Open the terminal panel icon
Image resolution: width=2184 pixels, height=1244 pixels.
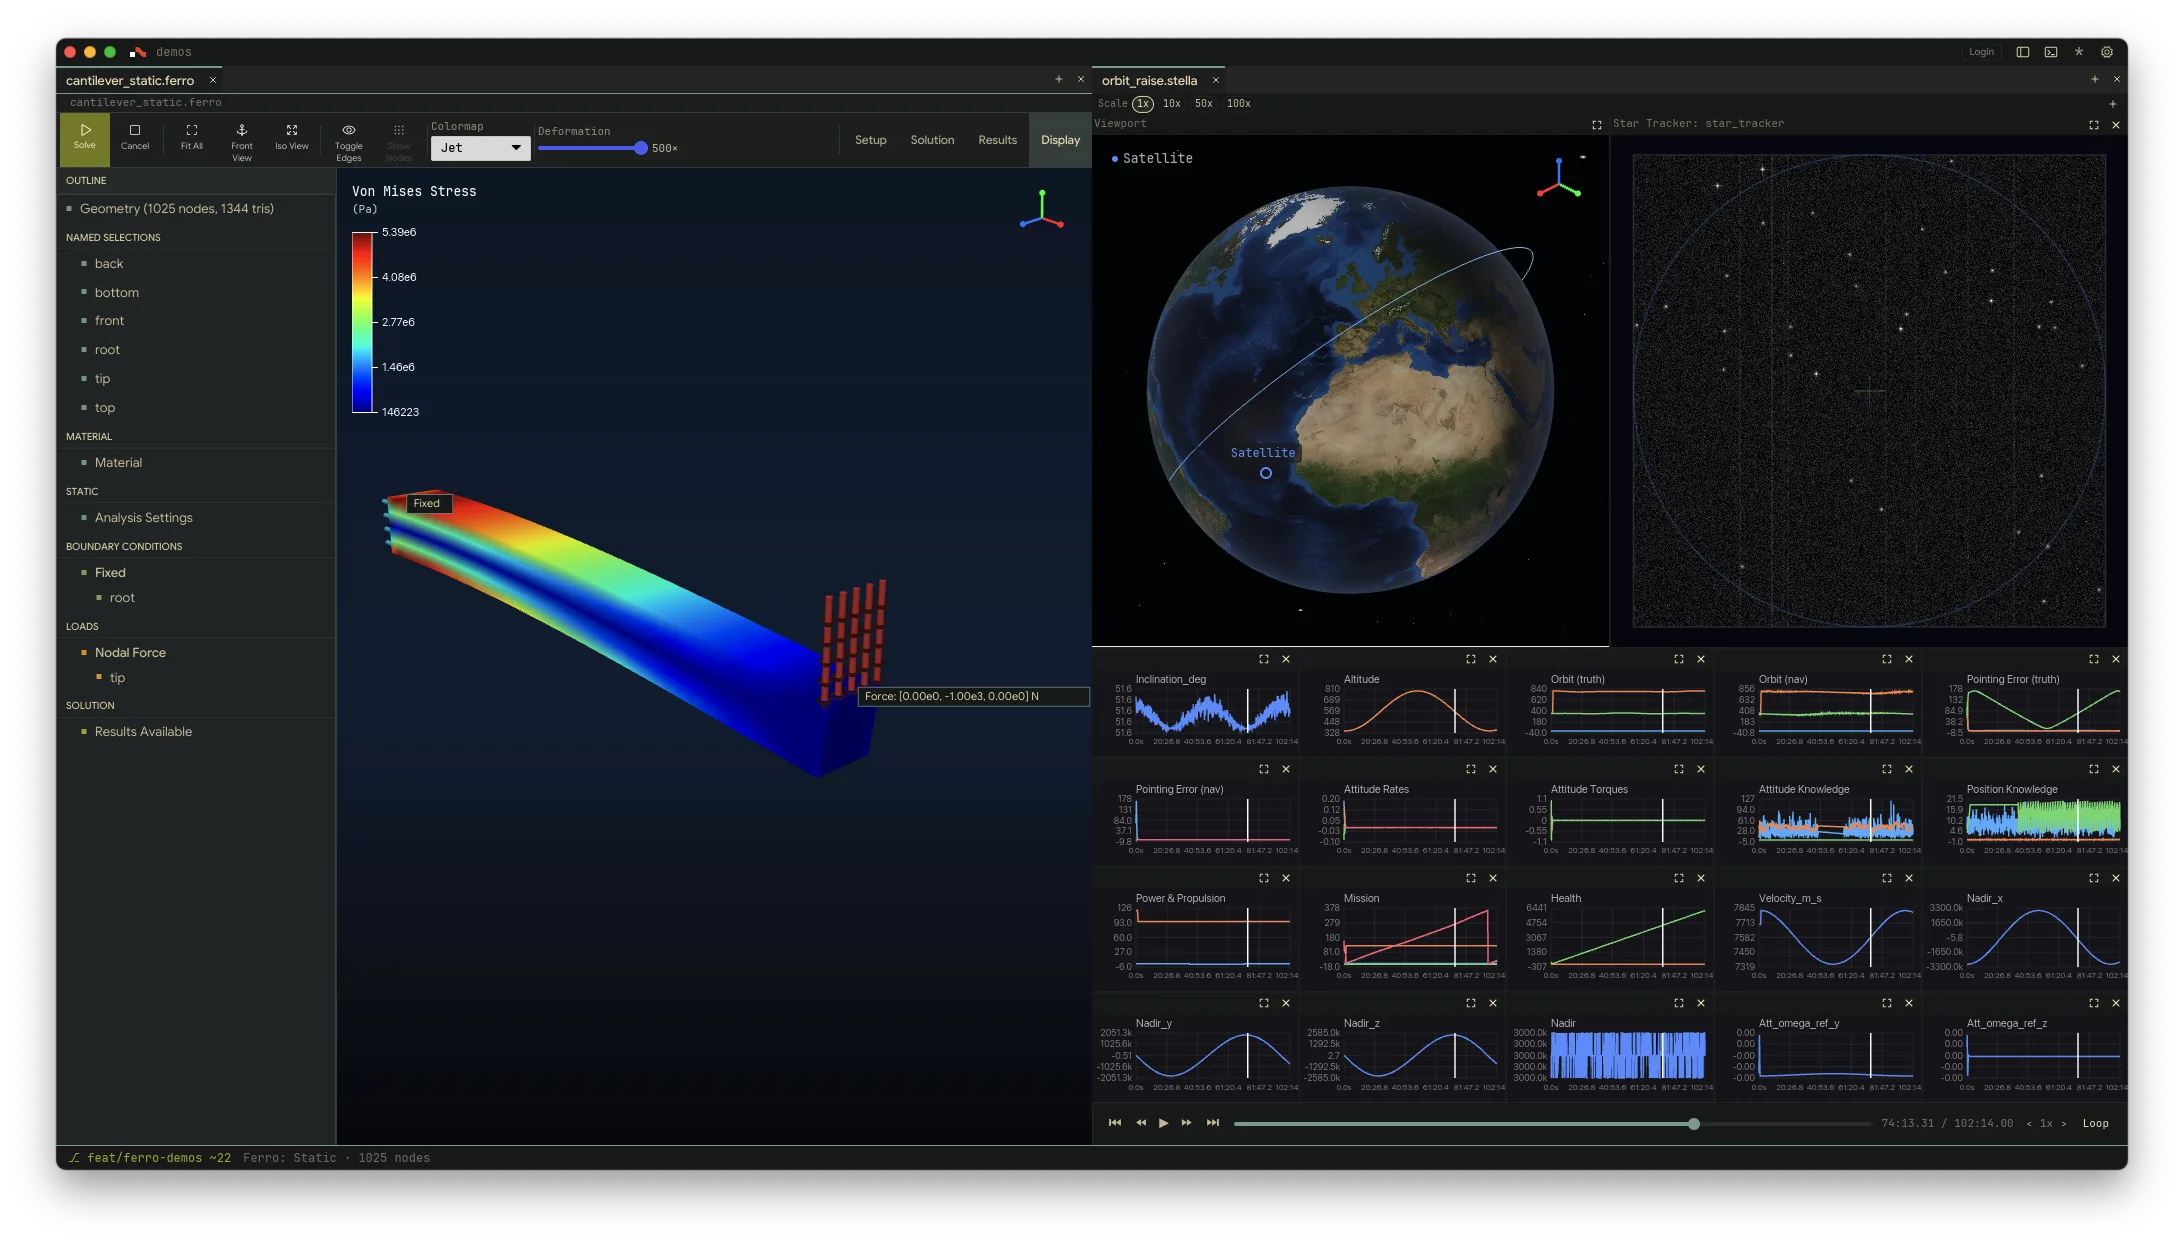pos(2051,52)
